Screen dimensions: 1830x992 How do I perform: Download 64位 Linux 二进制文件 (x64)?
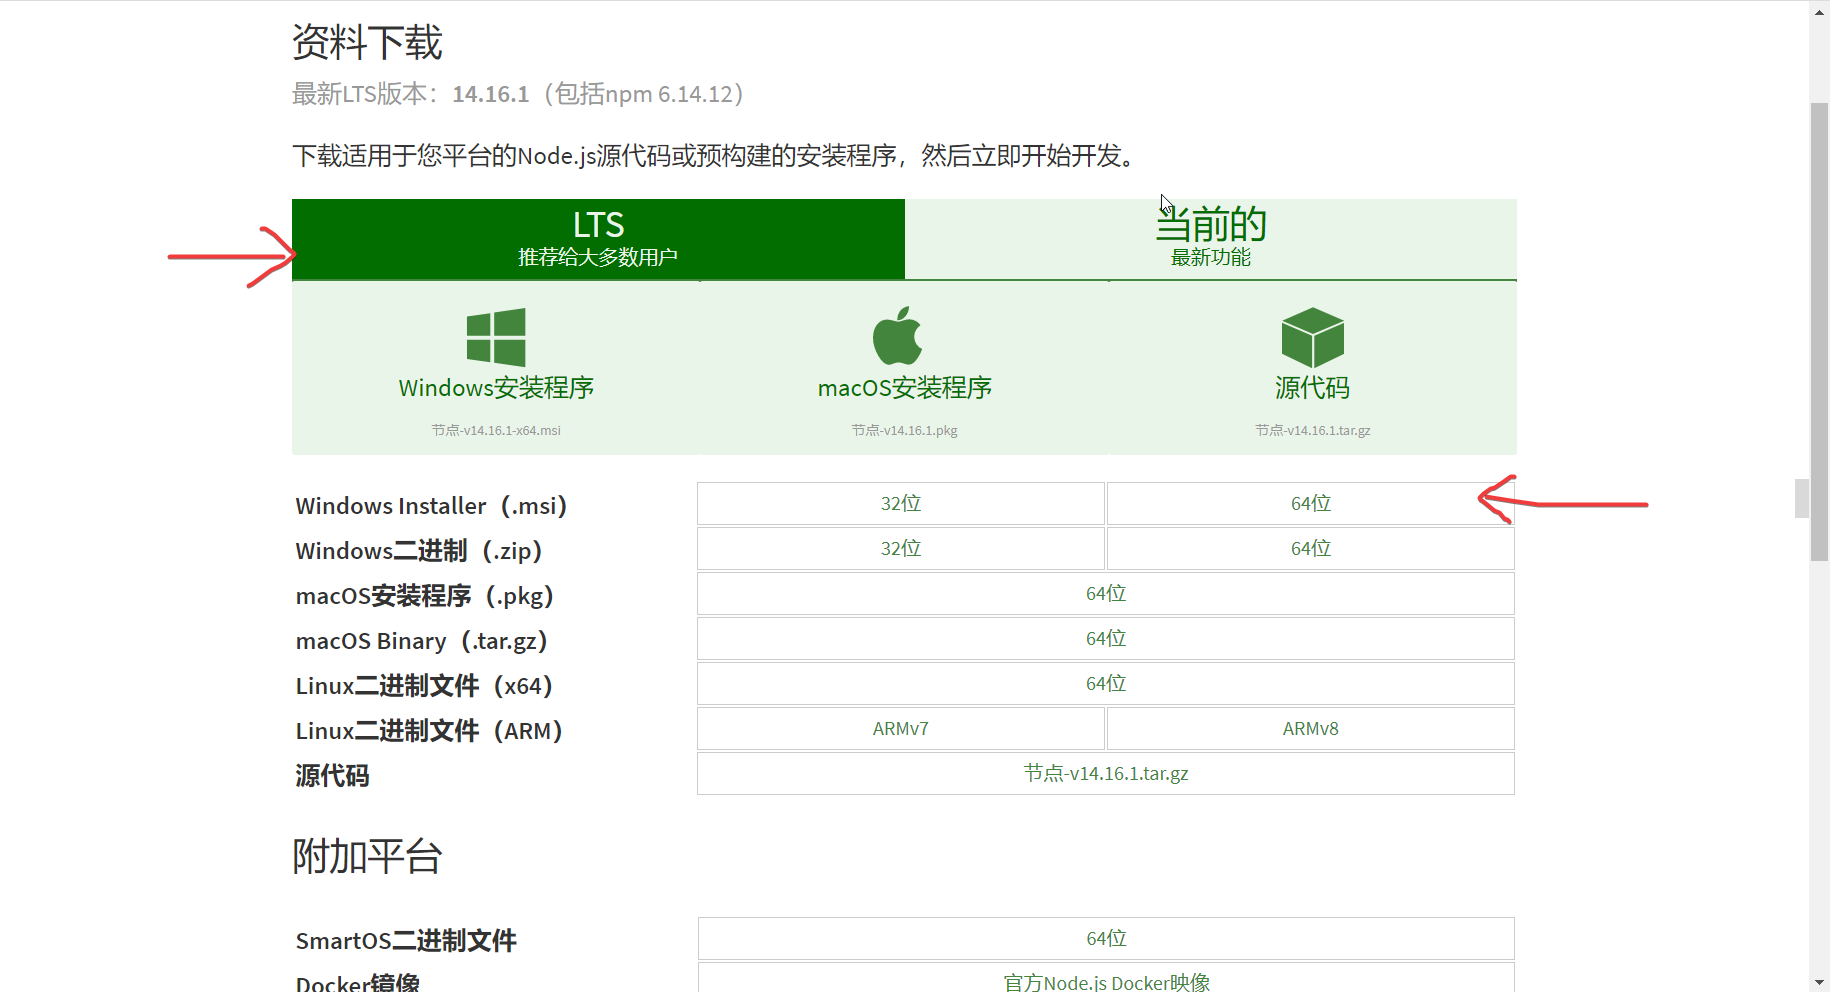point(1105,683)
